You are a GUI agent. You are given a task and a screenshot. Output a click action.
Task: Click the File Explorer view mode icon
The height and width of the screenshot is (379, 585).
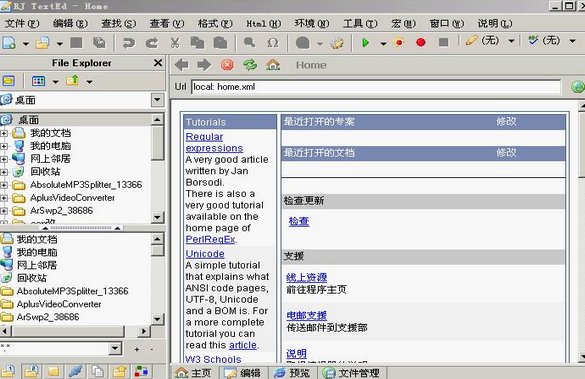(x=38, y=81)
